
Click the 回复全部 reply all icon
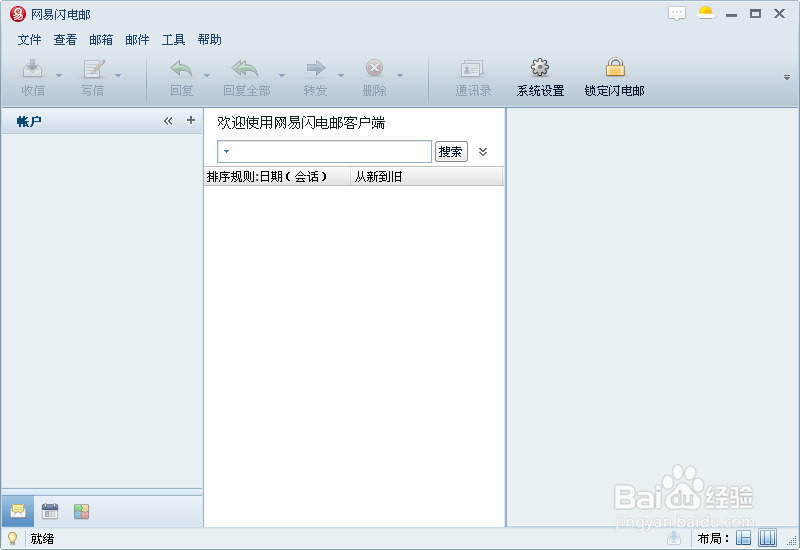point(245,69)
